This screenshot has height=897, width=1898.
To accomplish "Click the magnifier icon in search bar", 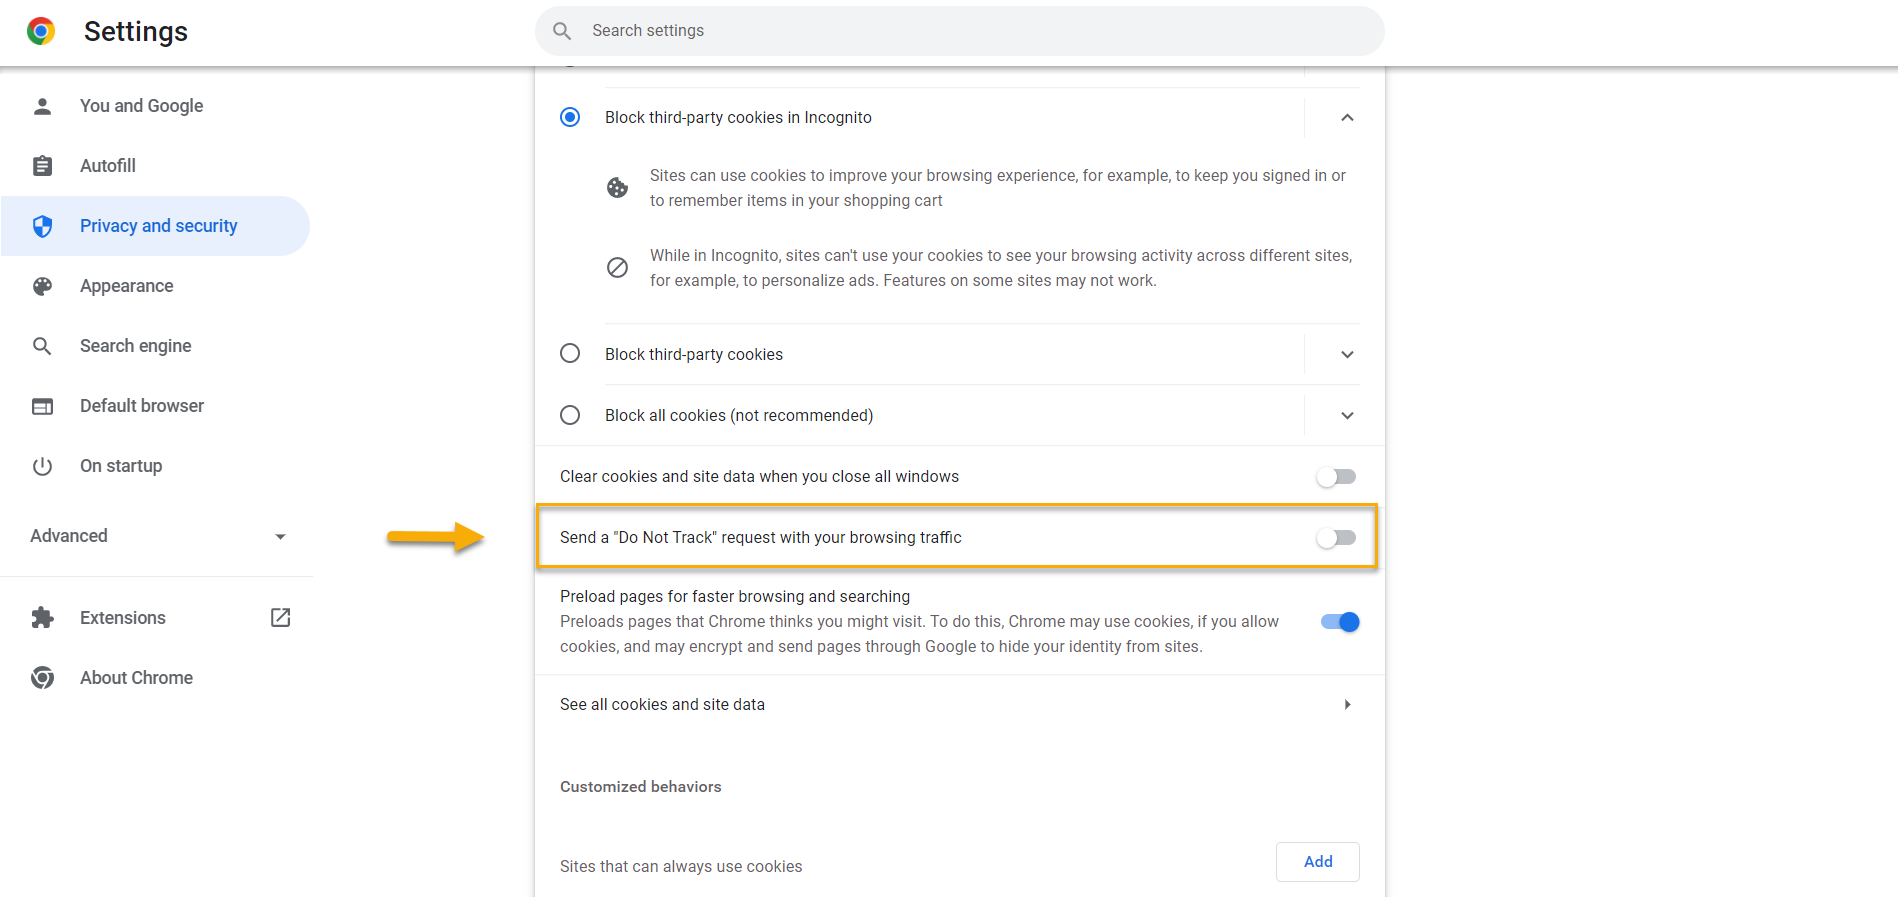I will click(562, 31).
